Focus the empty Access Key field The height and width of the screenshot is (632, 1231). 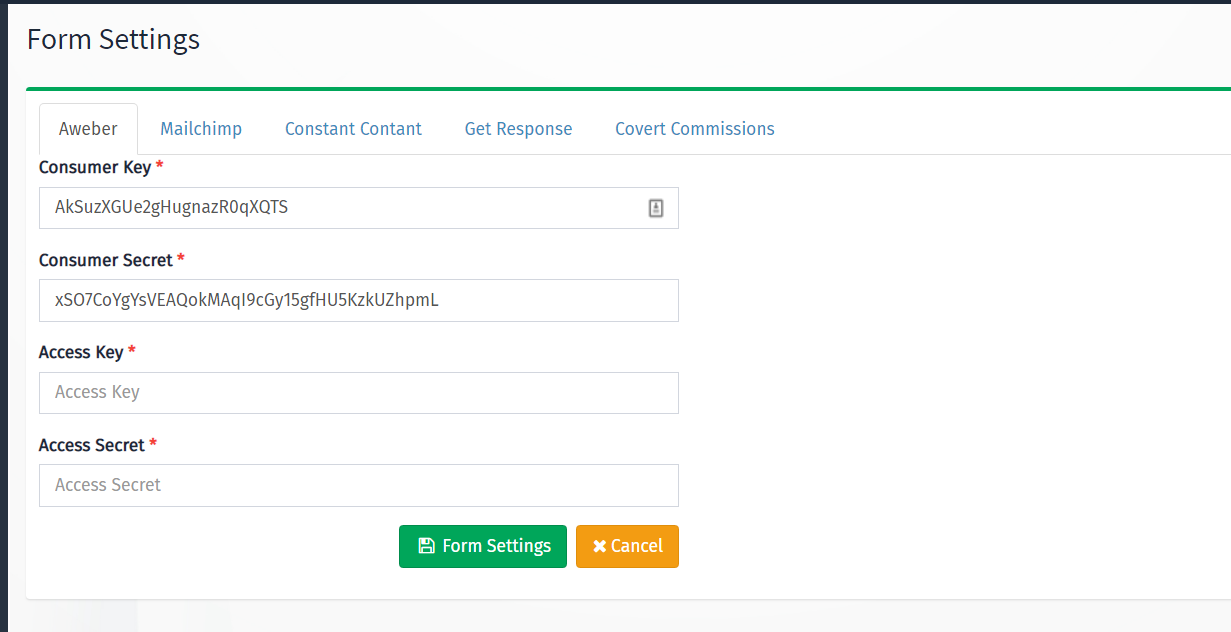click(x=359, y=393)
